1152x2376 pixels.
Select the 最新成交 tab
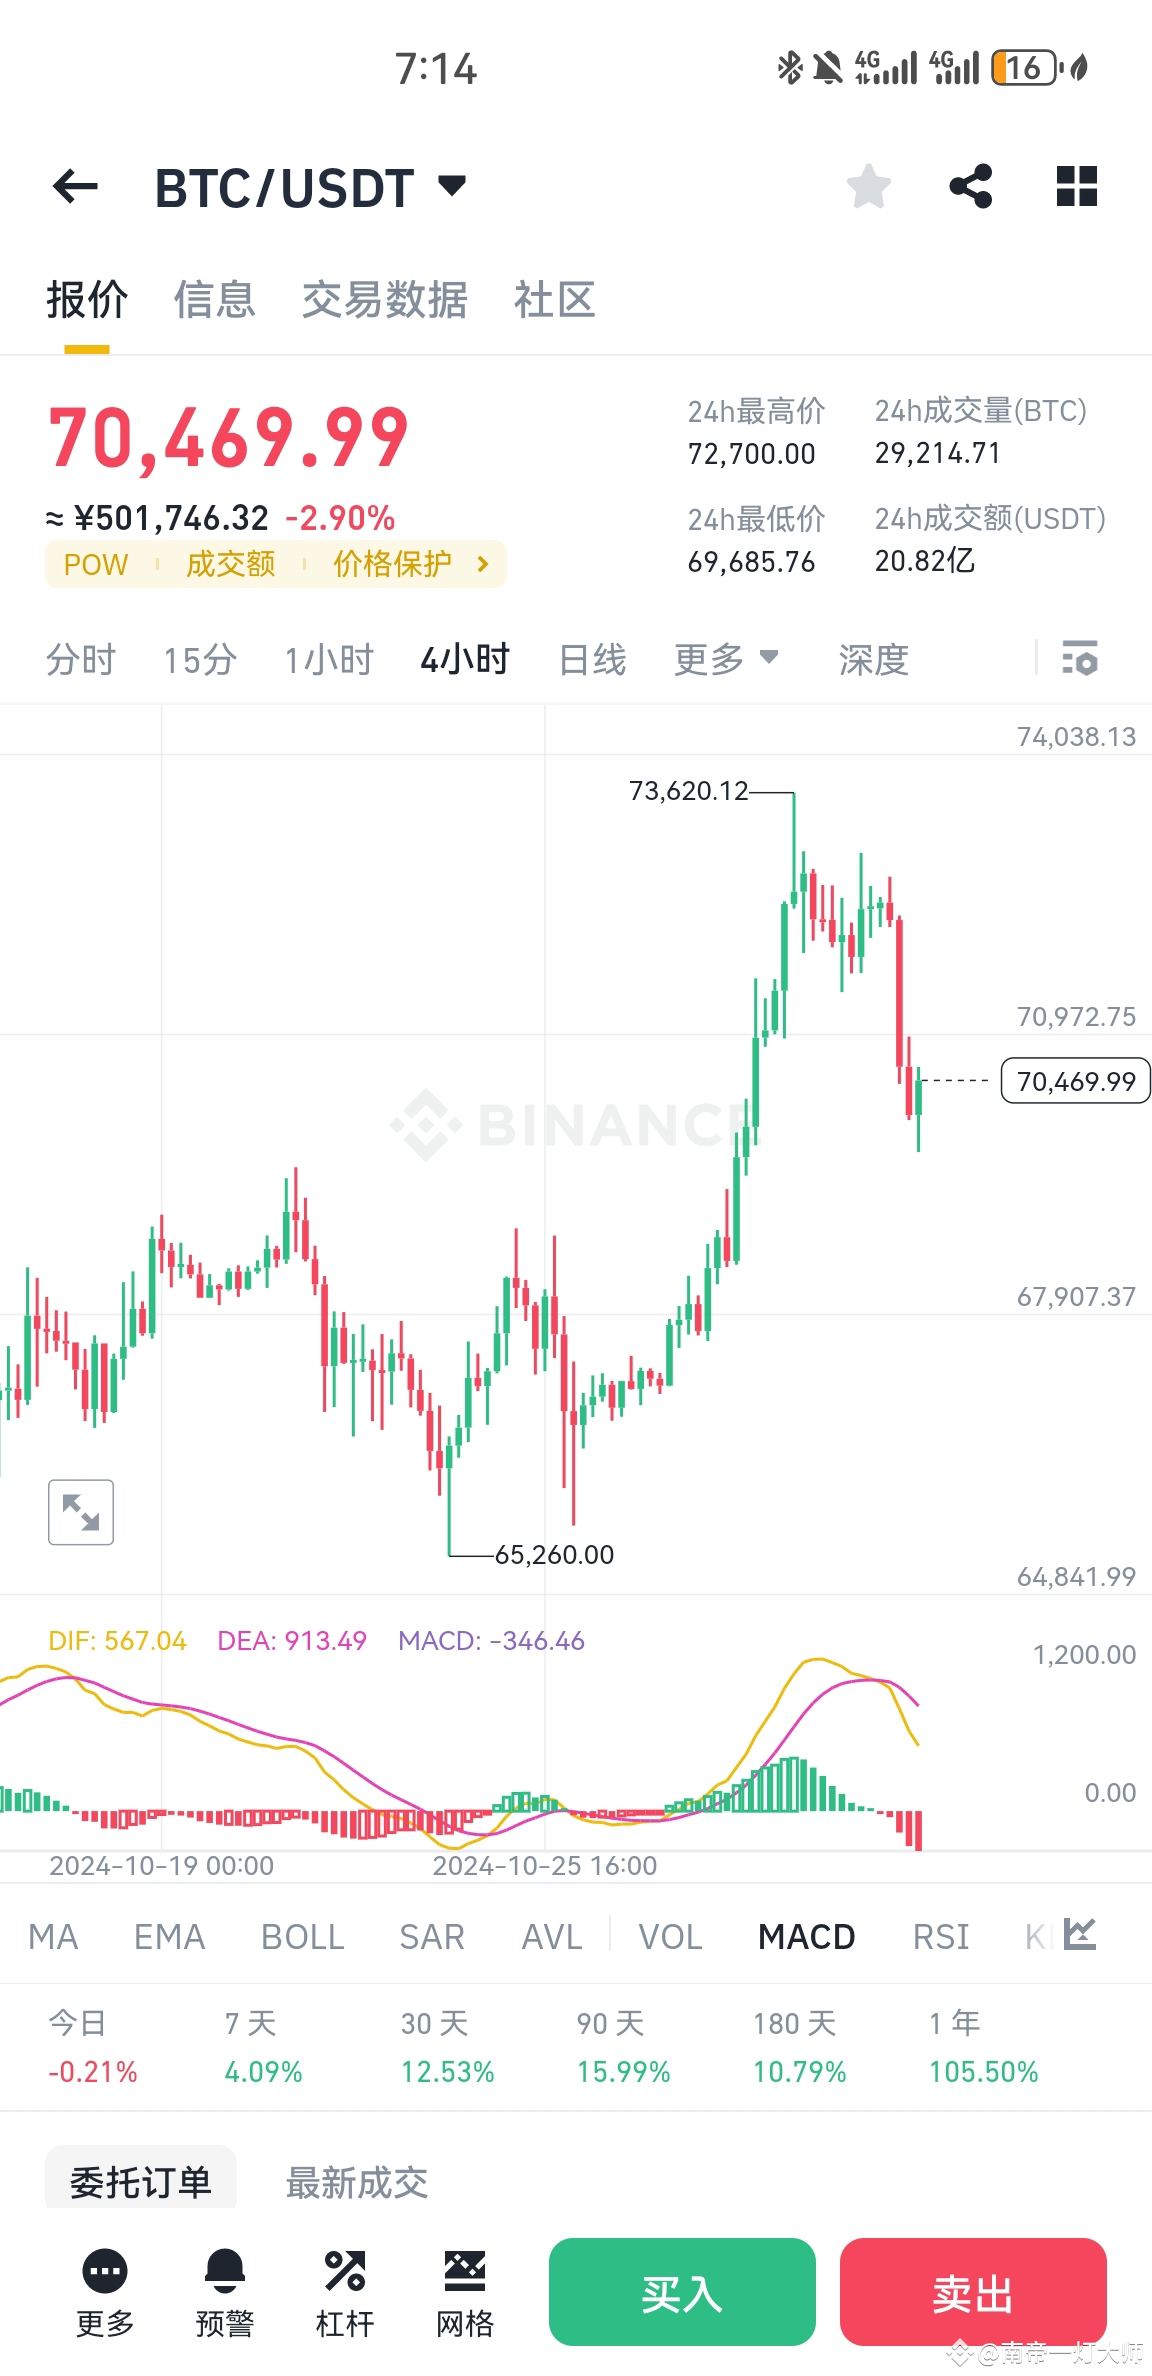click(356, 2183)
